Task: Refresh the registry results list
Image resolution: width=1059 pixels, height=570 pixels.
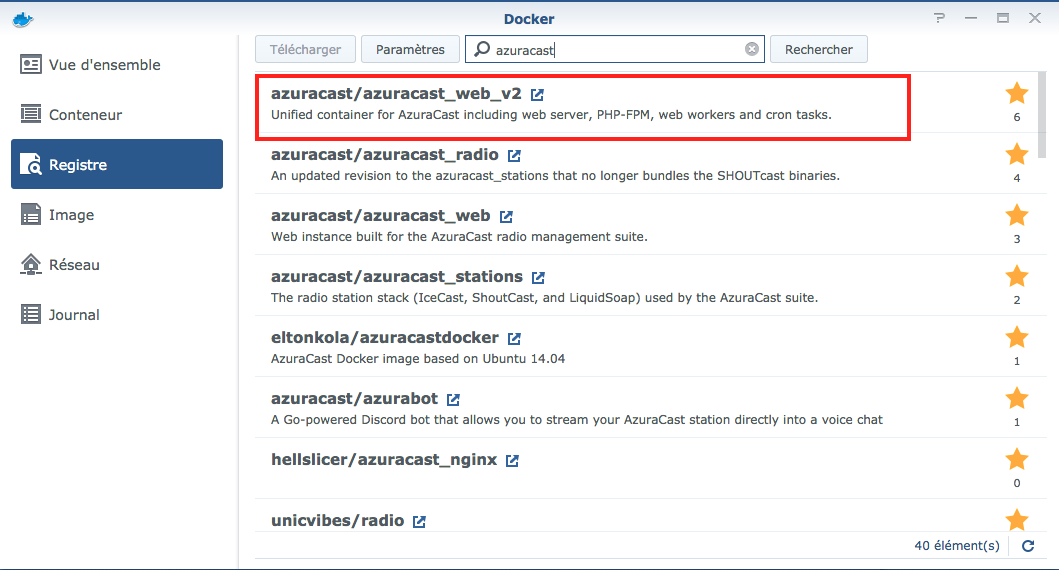Action: coord(1028,546)
